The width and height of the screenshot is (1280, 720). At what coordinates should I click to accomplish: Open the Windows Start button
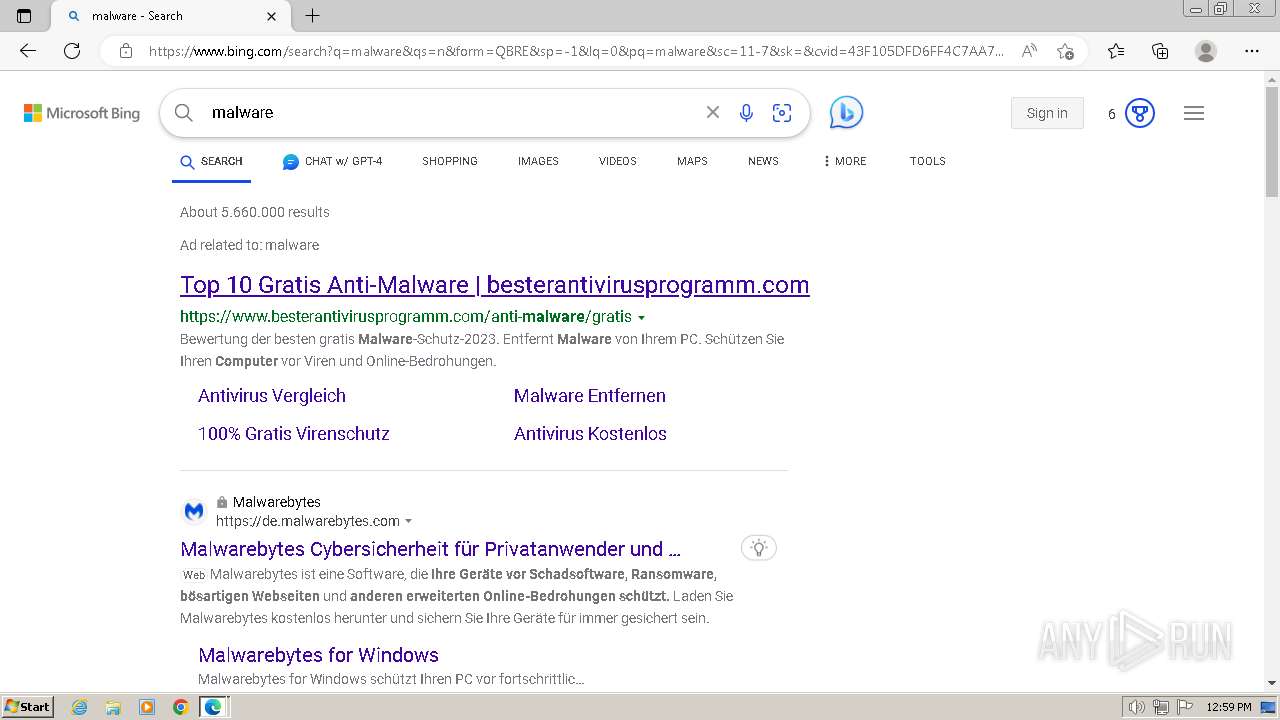[28, 707]
